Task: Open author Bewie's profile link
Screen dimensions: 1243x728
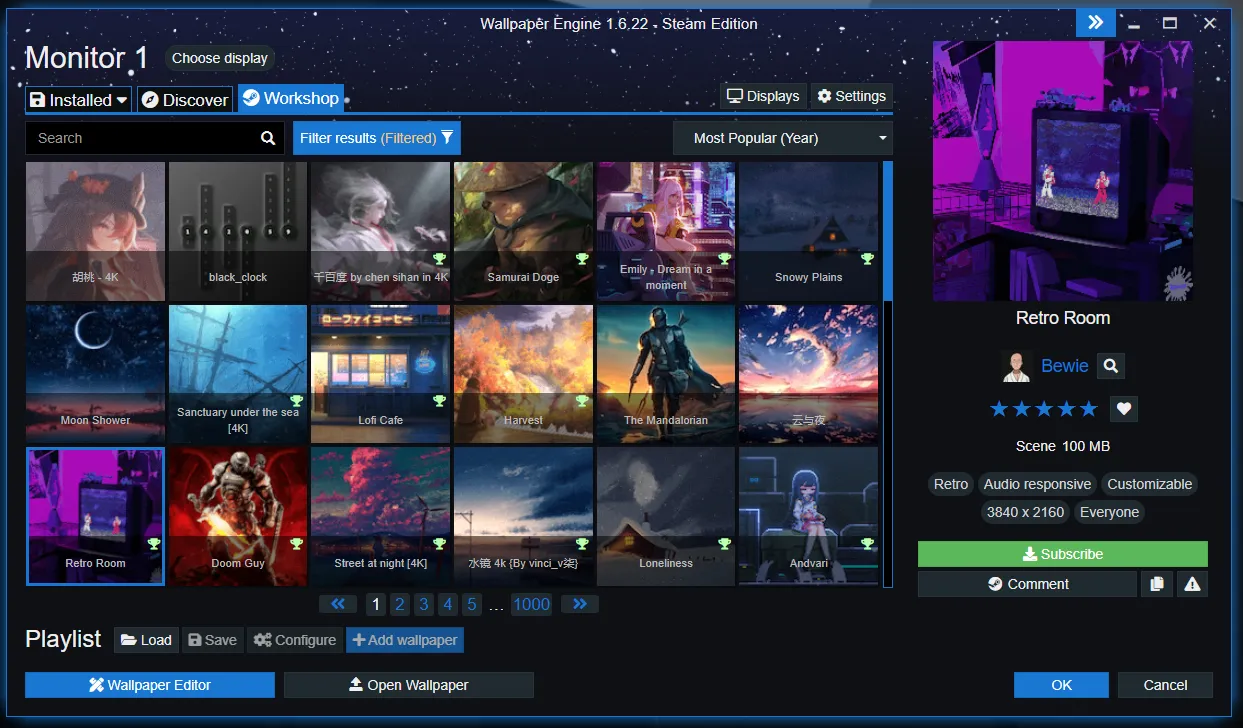Action: pyautogui.click(x=1064, y=366)
